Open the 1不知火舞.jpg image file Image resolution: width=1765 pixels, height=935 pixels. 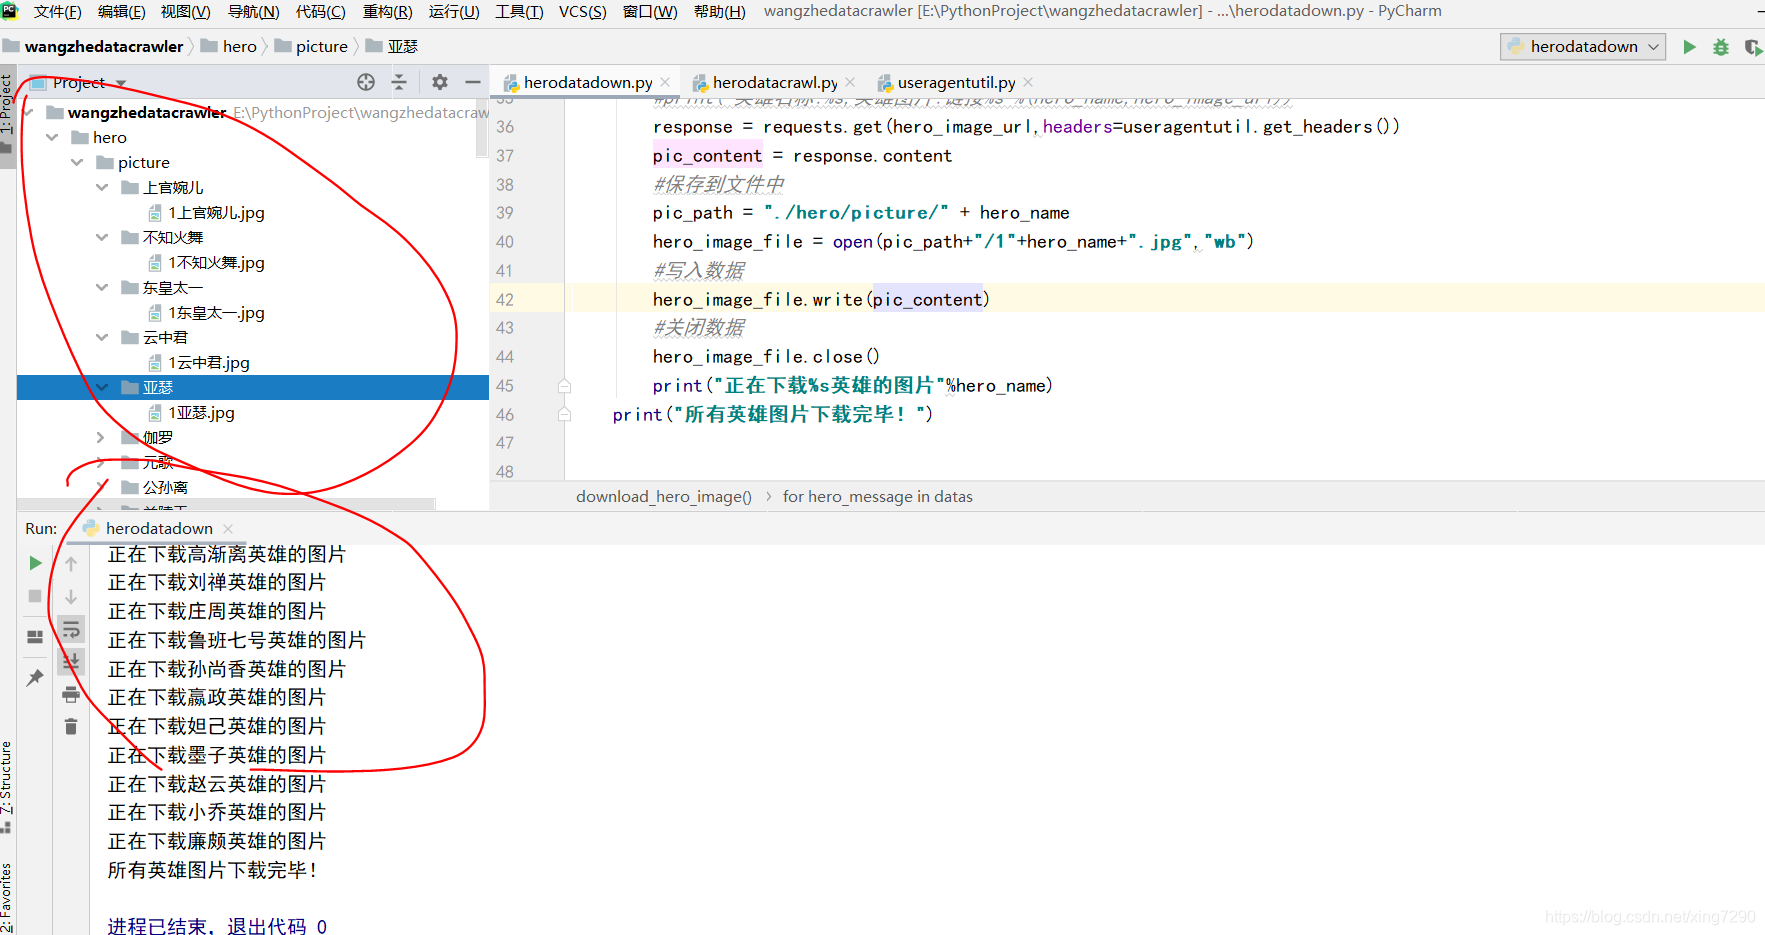point(216,263)
